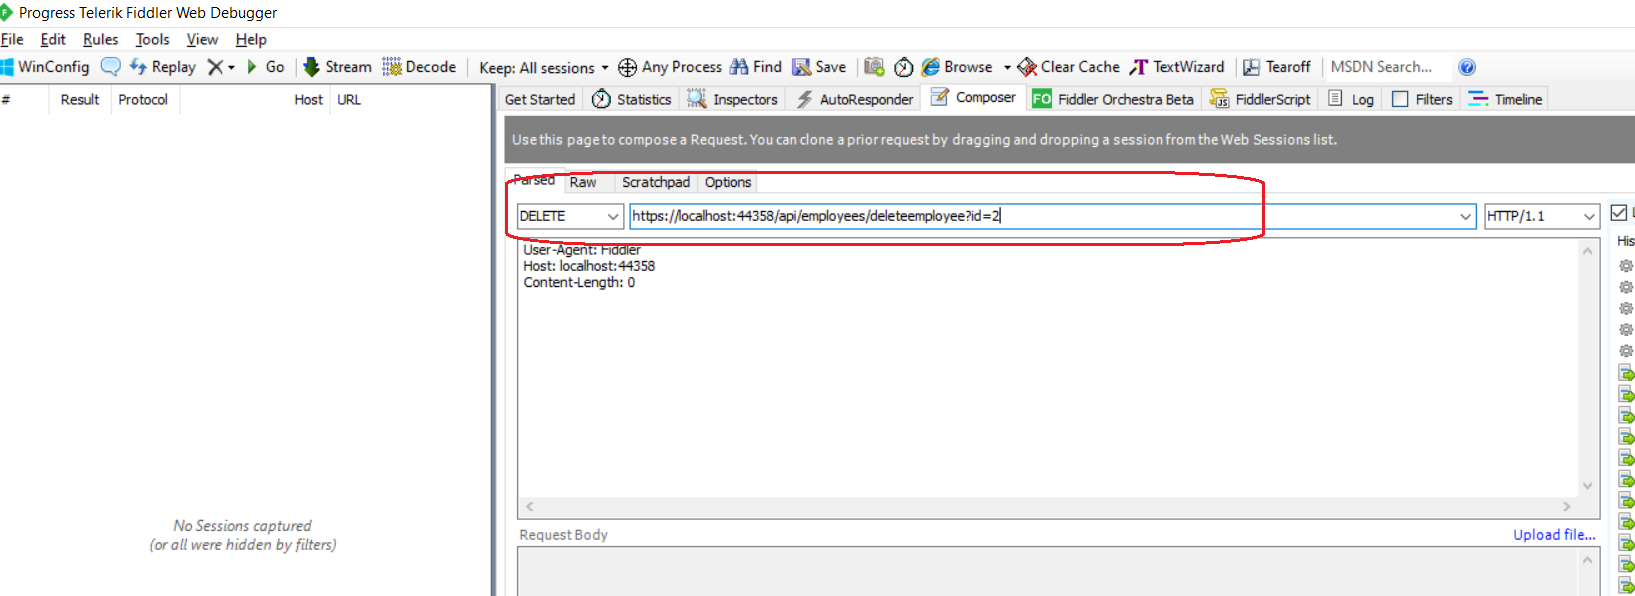Replay the selected sessions
The height and width of the screenshot is (596, 1635).
(163, 67)
